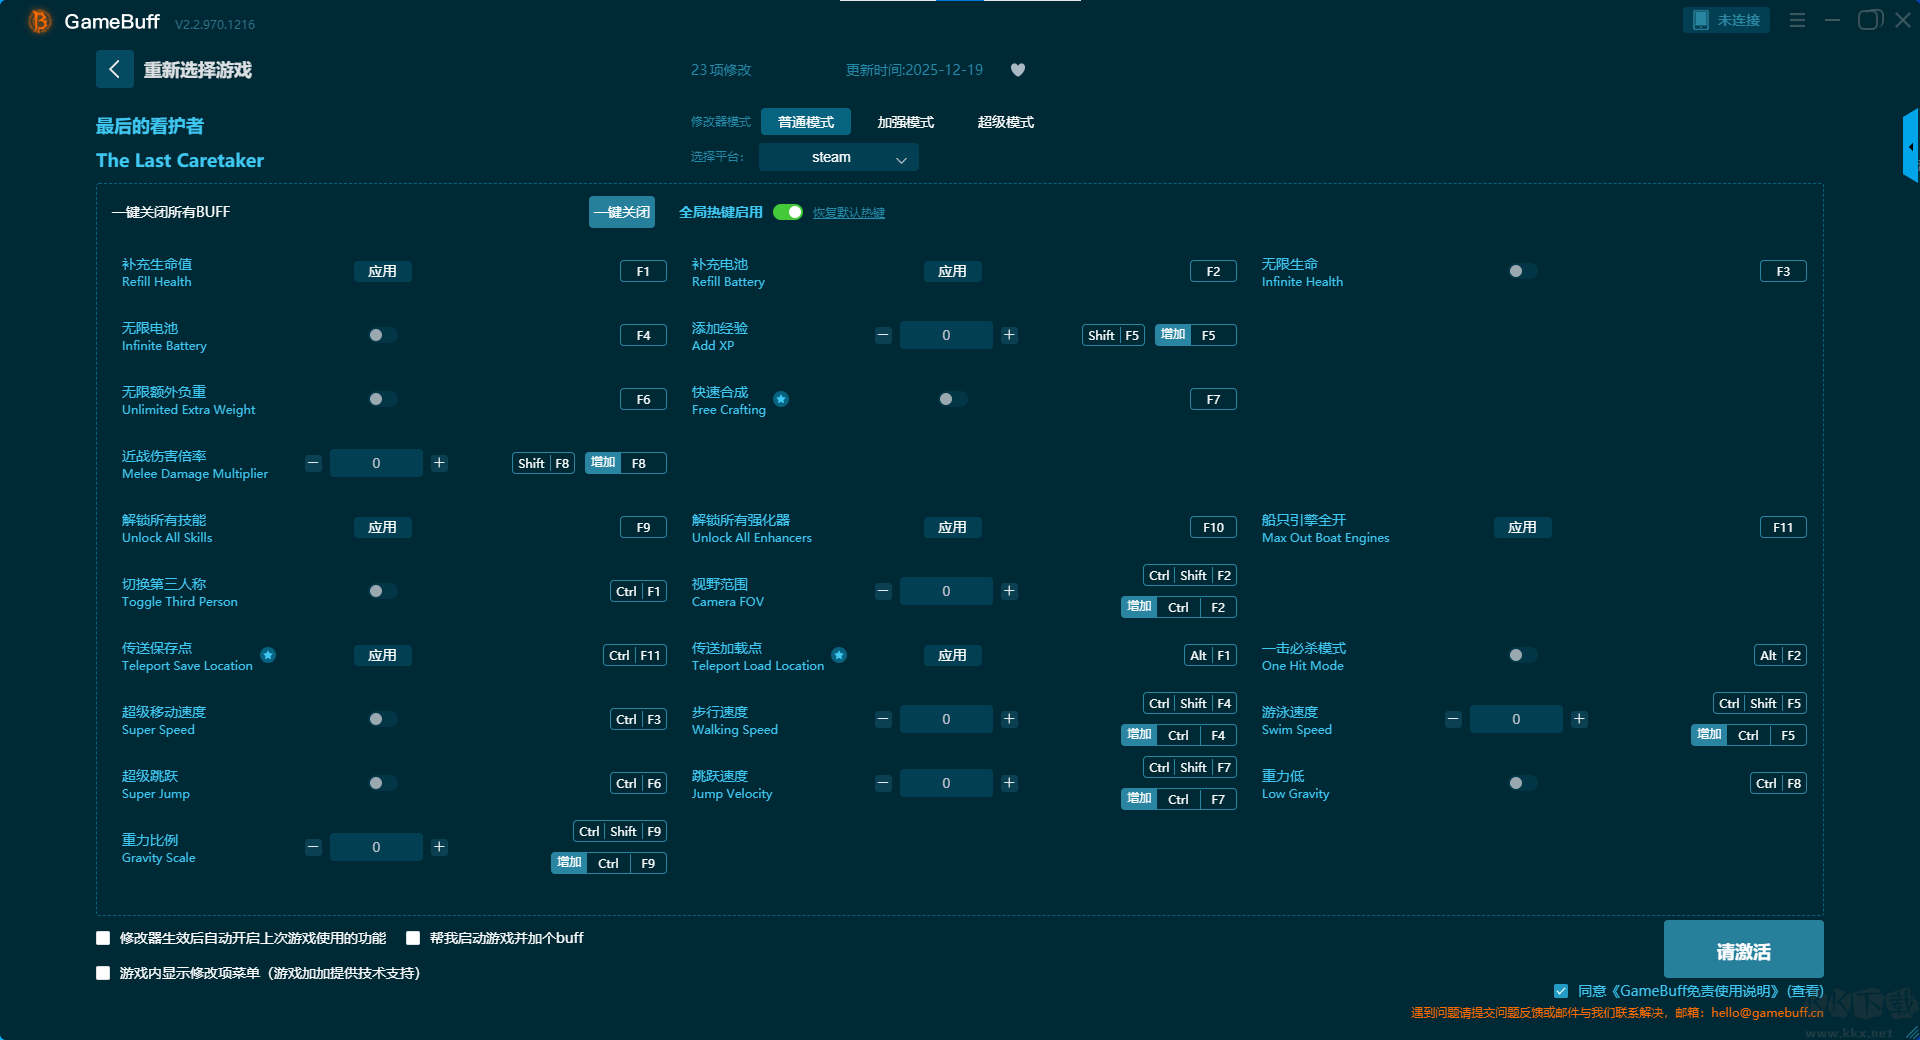Expand the blue side panel handle

coord(1910,146)
